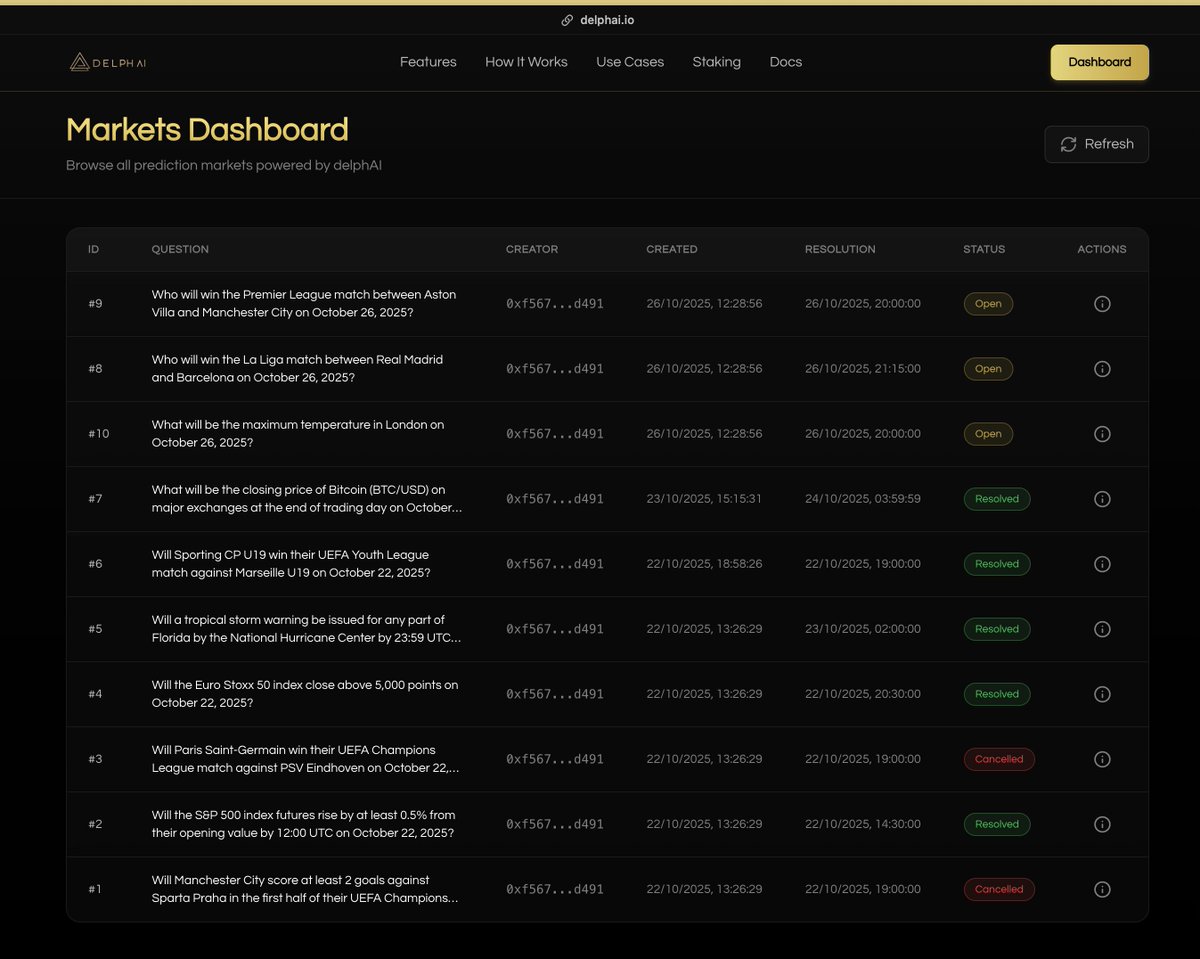Viewport: 1200px width, 959px height.
Task: Click the circular arrows icon inside the Refresh button
Action: click(1068, 143)
